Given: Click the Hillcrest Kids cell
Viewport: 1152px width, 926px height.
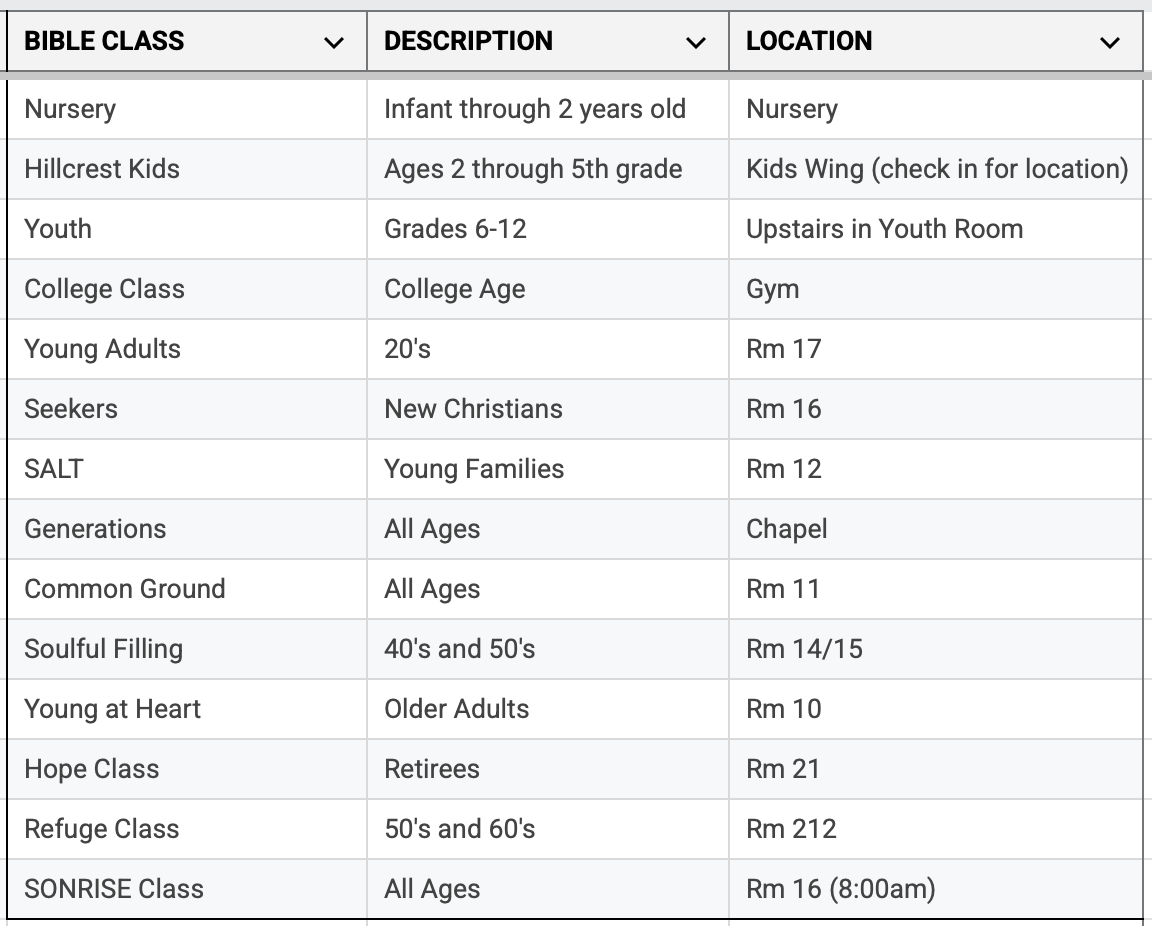Looking at the screenshot, I should (x=187, y=169).
